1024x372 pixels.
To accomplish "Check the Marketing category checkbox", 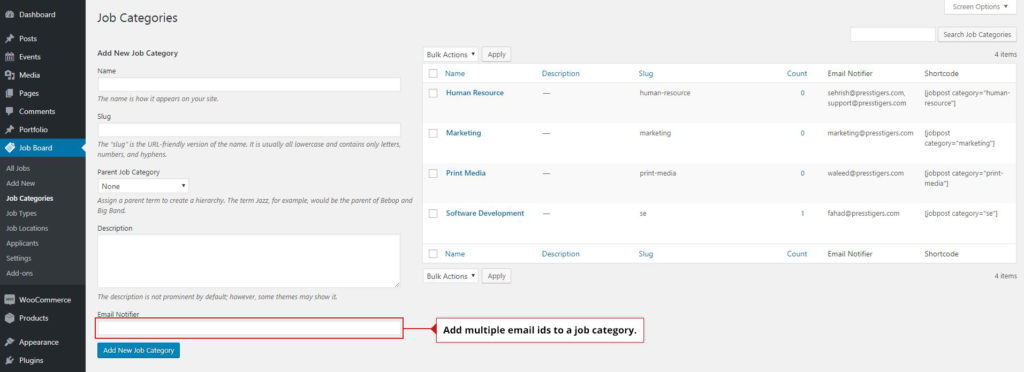I will tap(433, 133).
